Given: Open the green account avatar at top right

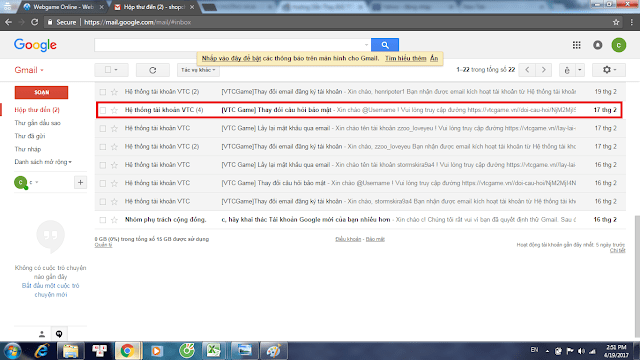Looking at the screenshot, I should coord(618,45).
